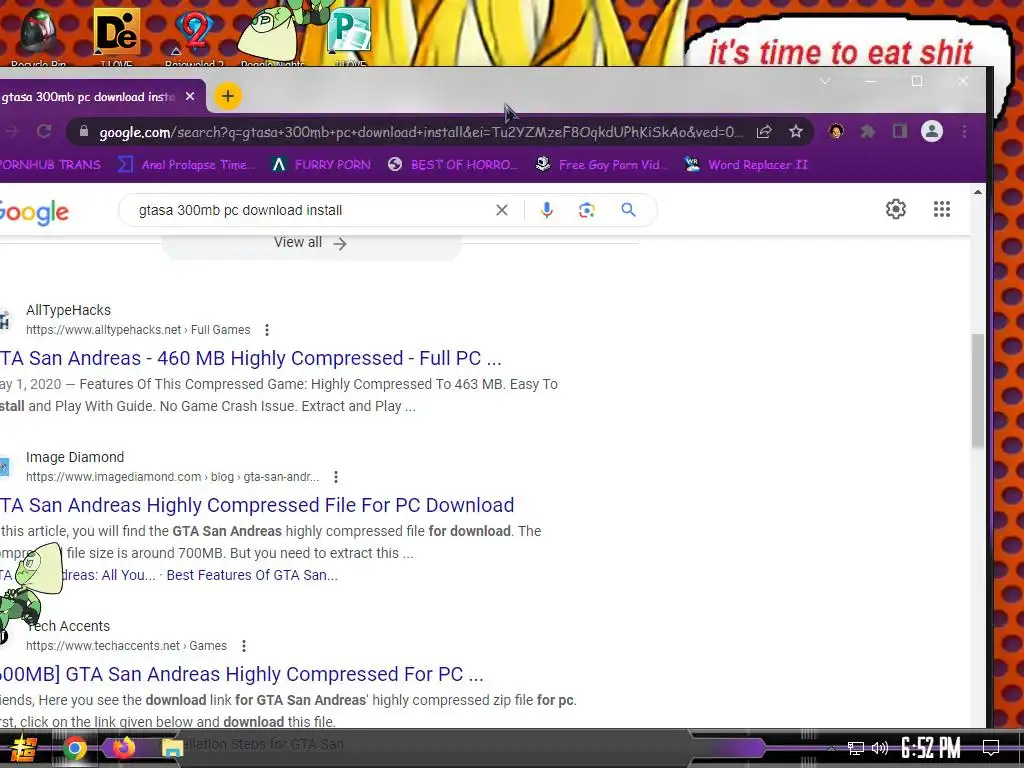This screenshot has height=768, width=1024.
Task: Click the page vertical scrollbar thumb
Action: (x=977, y=391)
